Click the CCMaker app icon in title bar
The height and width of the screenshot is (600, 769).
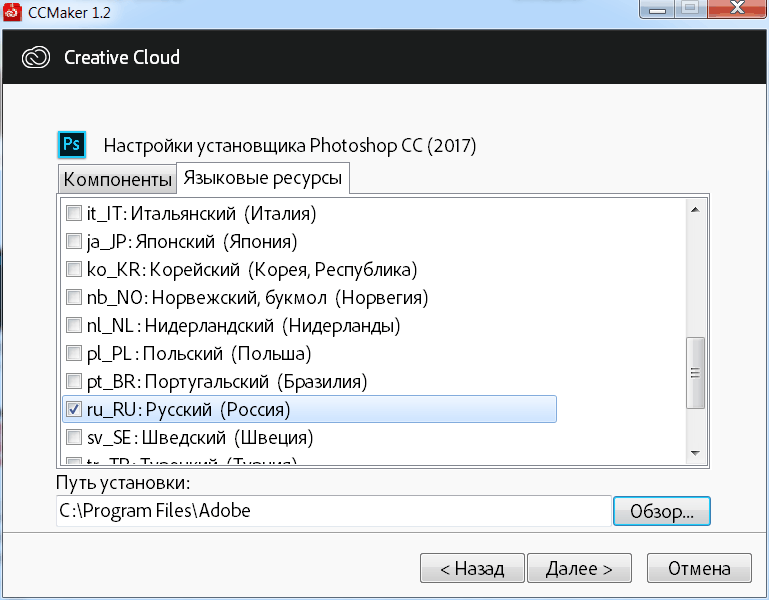pyautogui.click(x=12, y=11)
